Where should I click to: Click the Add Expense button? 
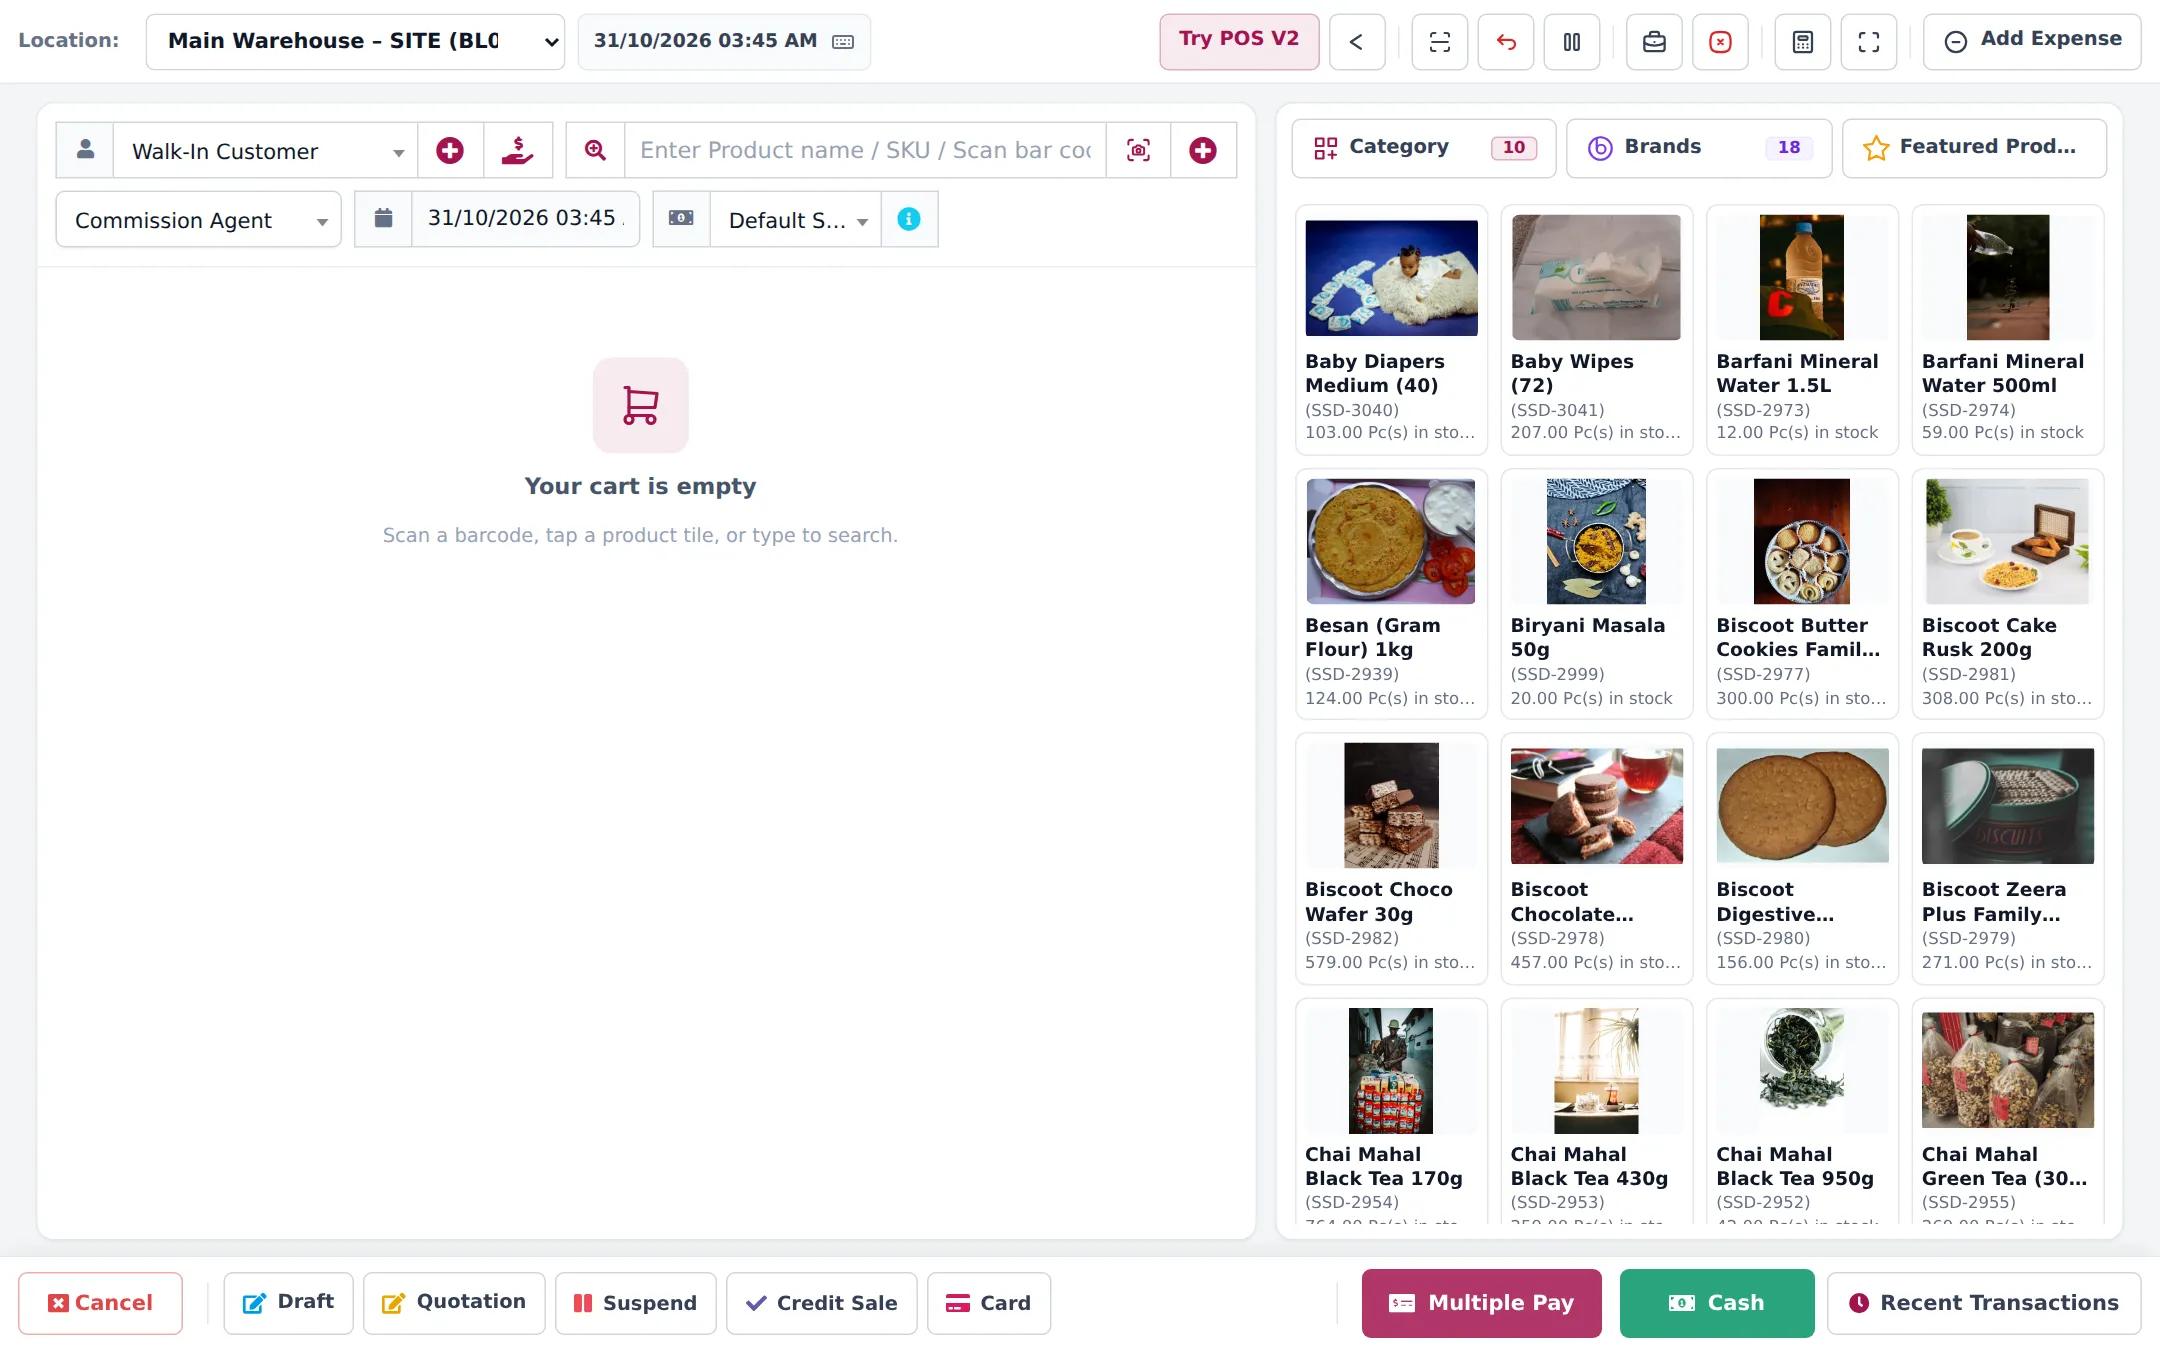(2032, 41)
